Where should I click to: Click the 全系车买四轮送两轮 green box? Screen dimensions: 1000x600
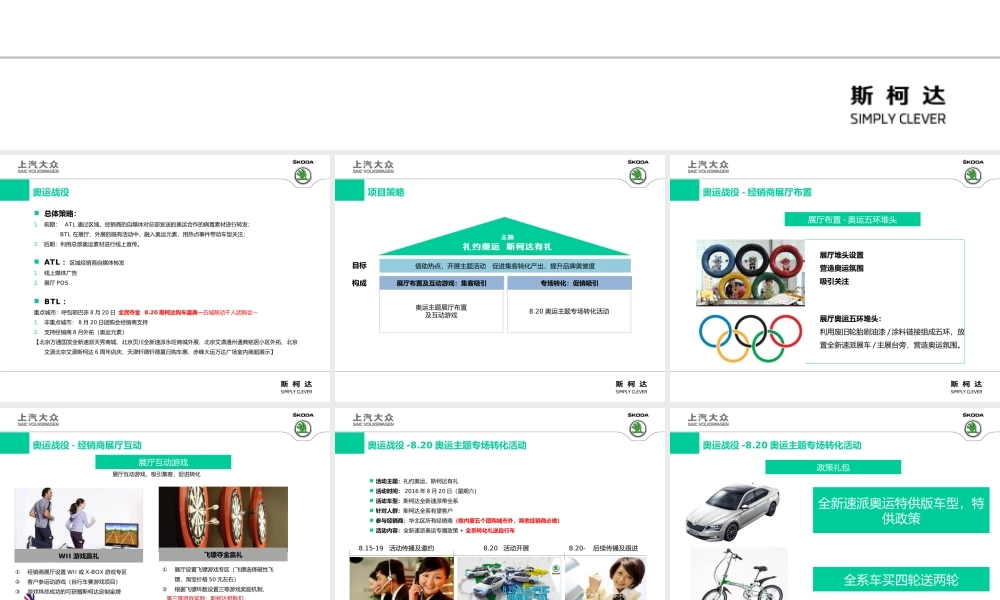901,580
